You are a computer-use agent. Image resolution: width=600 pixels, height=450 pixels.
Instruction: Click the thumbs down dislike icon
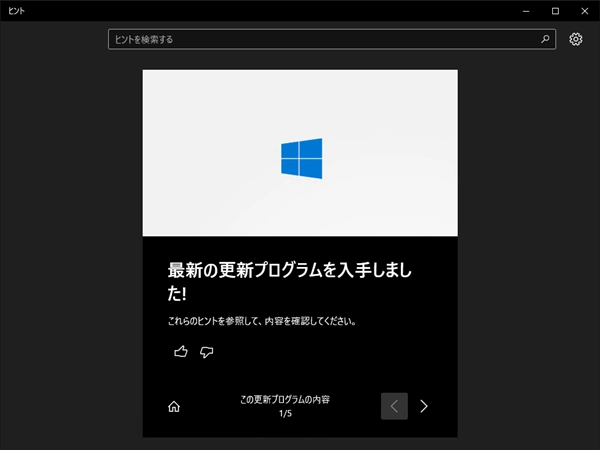point(207,352)
